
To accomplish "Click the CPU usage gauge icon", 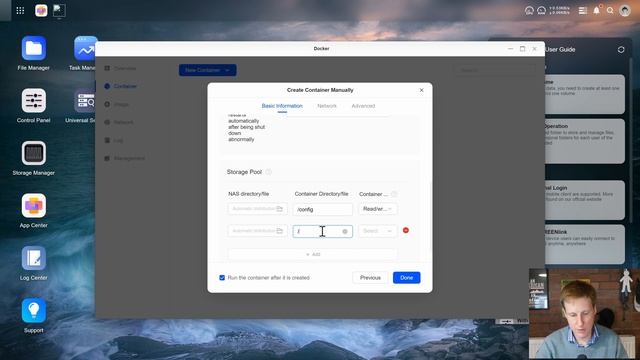I will coord(529,11).
